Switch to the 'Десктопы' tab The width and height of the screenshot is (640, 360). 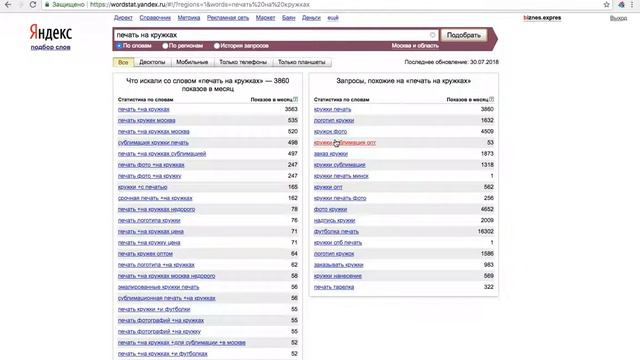pyautogui.click(x=152, y=62)
